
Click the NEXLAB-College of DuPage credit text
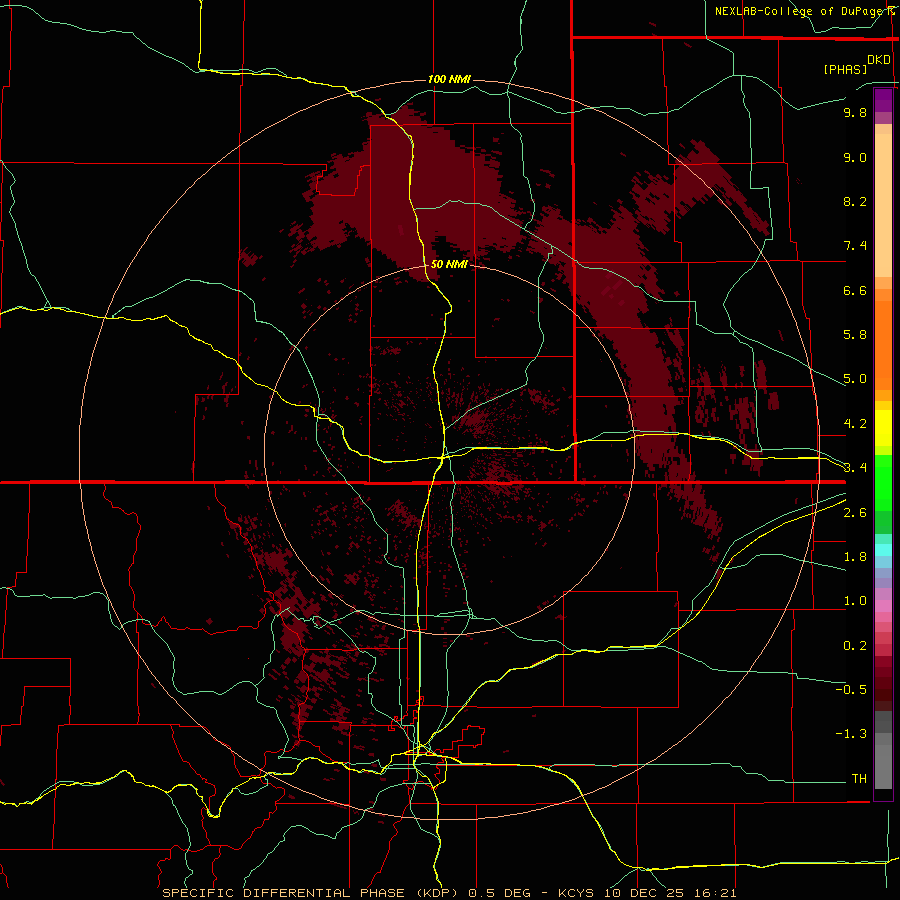(799, 11)
